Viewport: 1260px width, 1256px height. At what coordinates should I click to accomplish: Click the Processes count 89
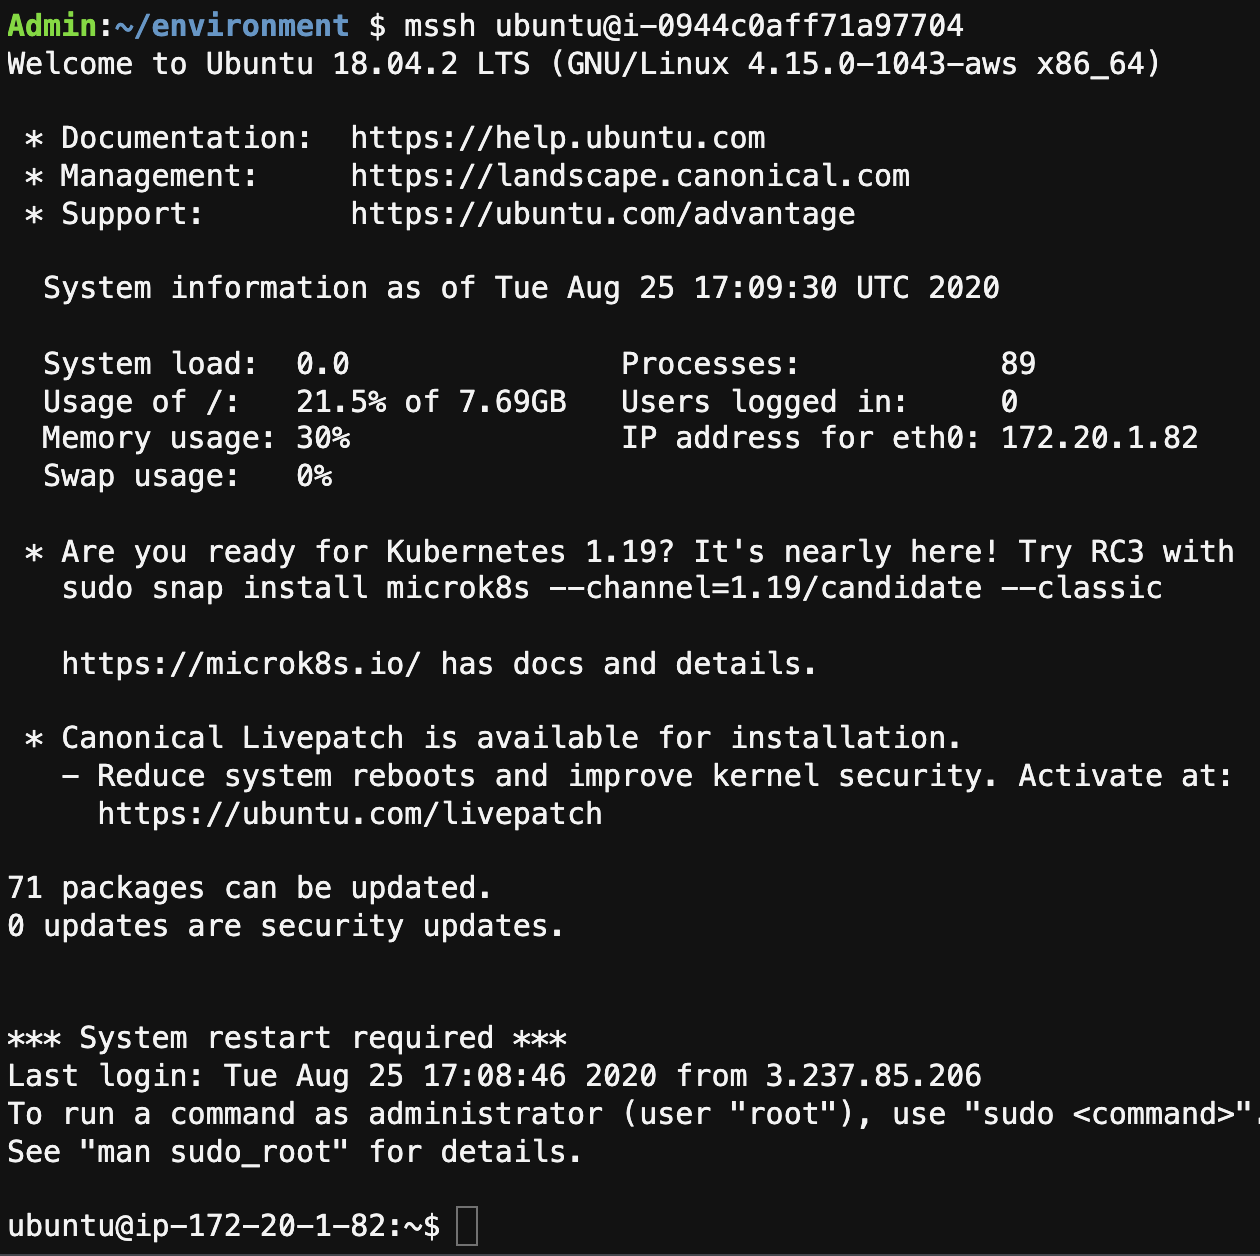(1018, 364)
